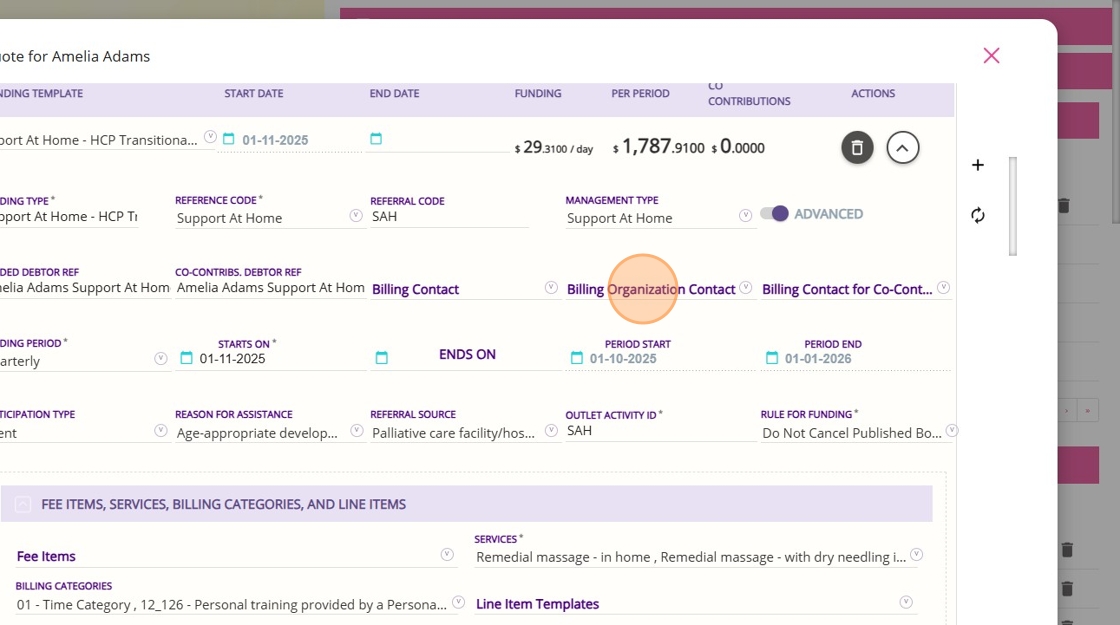Open the Start Date calendar icon

click(x=229, y=139)
